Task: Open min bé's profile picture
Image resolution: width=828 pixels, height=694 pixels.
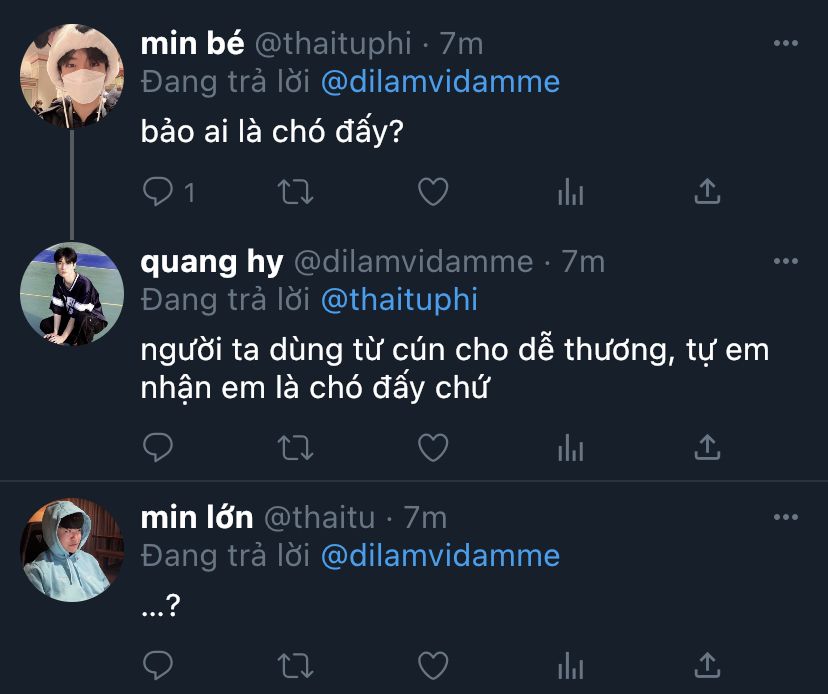Action: (71, 77)
